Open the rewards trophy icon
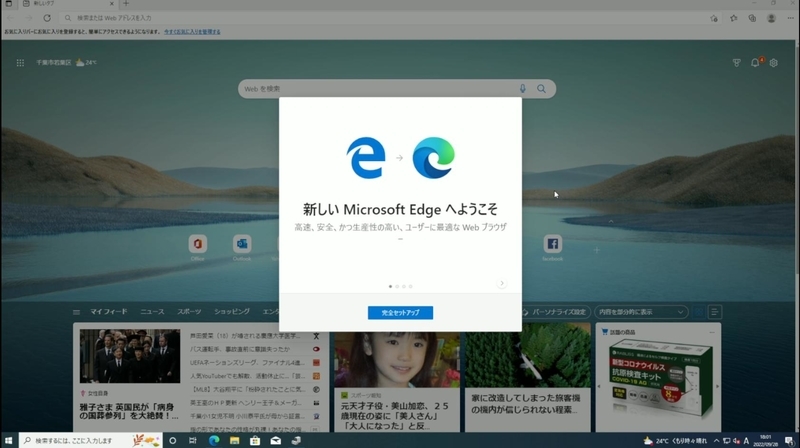The image size is (800, 448). click(x=736, y=63)
